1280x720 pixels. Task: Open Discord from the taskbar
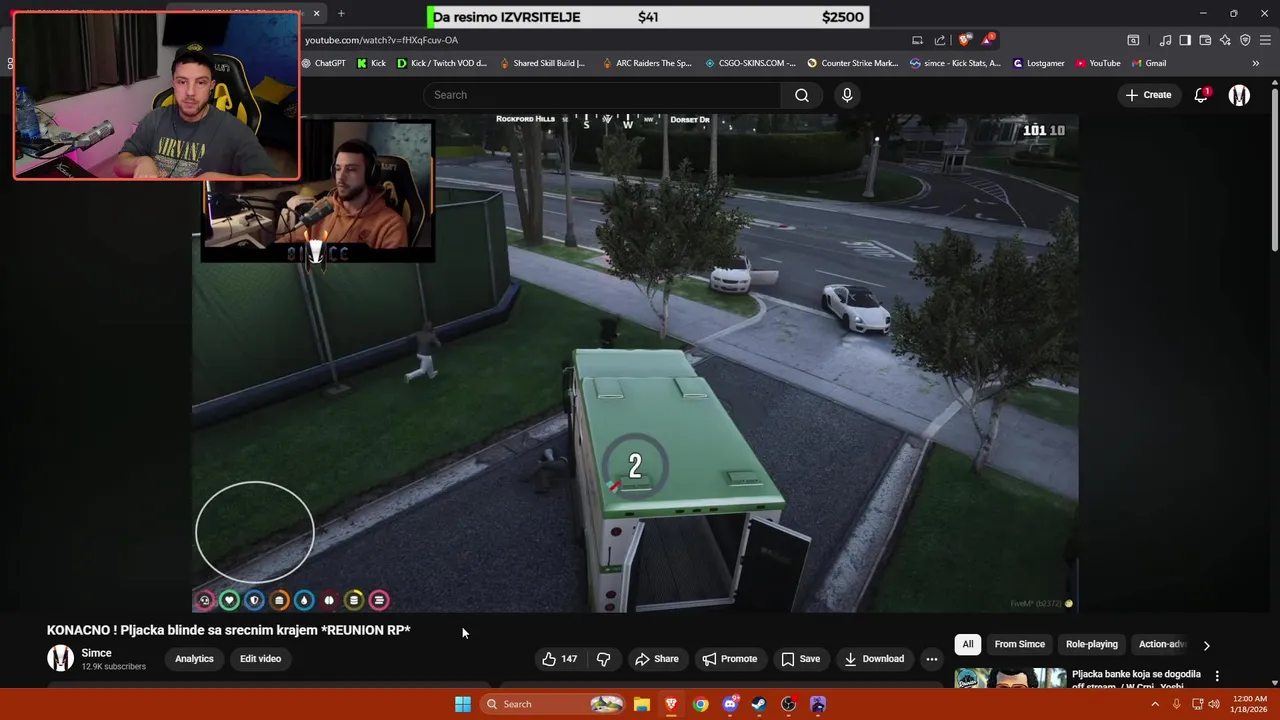[x=730, y=704]
